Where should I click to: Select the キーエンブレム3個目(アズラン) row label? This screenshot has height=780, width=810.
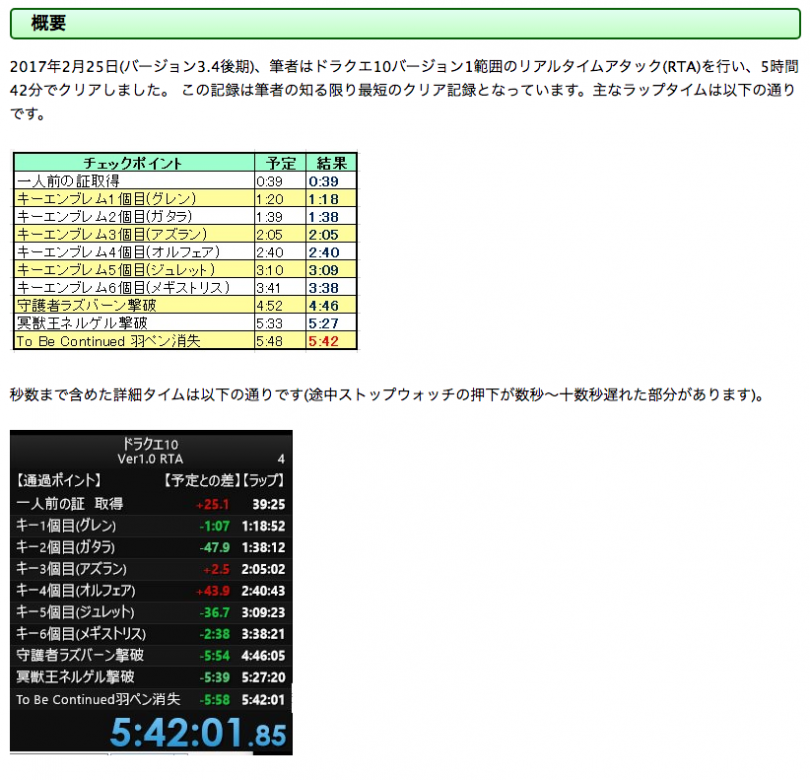pyautogui.click(x=112, y=234)
